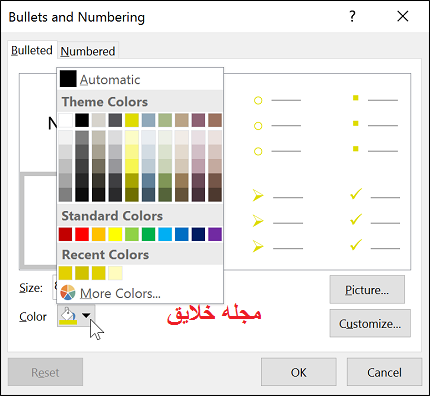Select the checkmark bullet style
Viewport: 430px width, 396px height.
pyautogui.click(x=374, y=220)
